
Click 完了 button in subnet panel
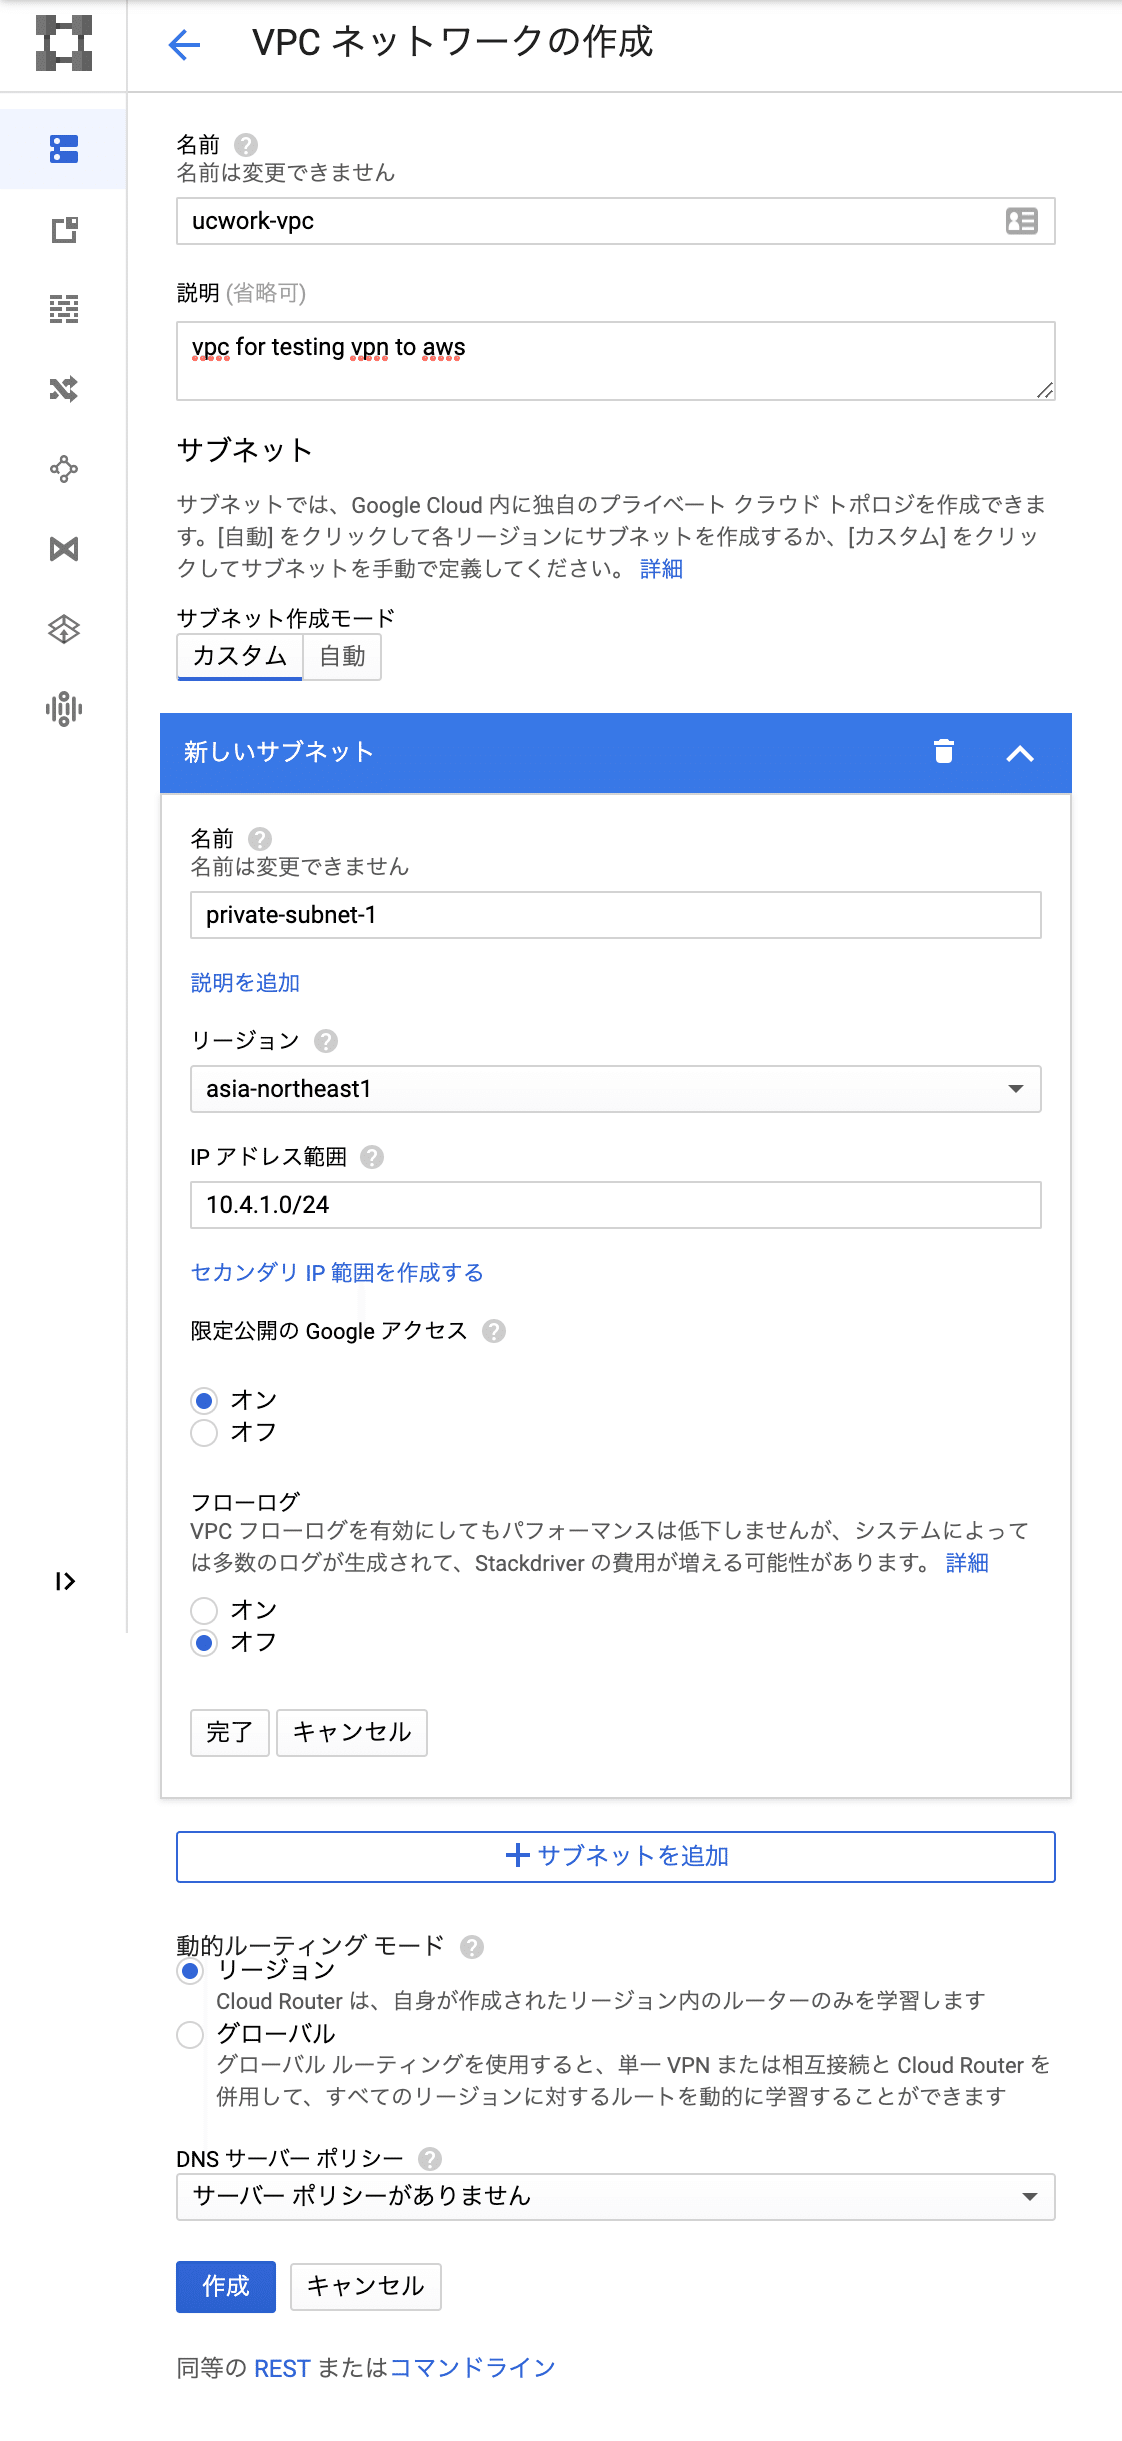point(230,1733)
